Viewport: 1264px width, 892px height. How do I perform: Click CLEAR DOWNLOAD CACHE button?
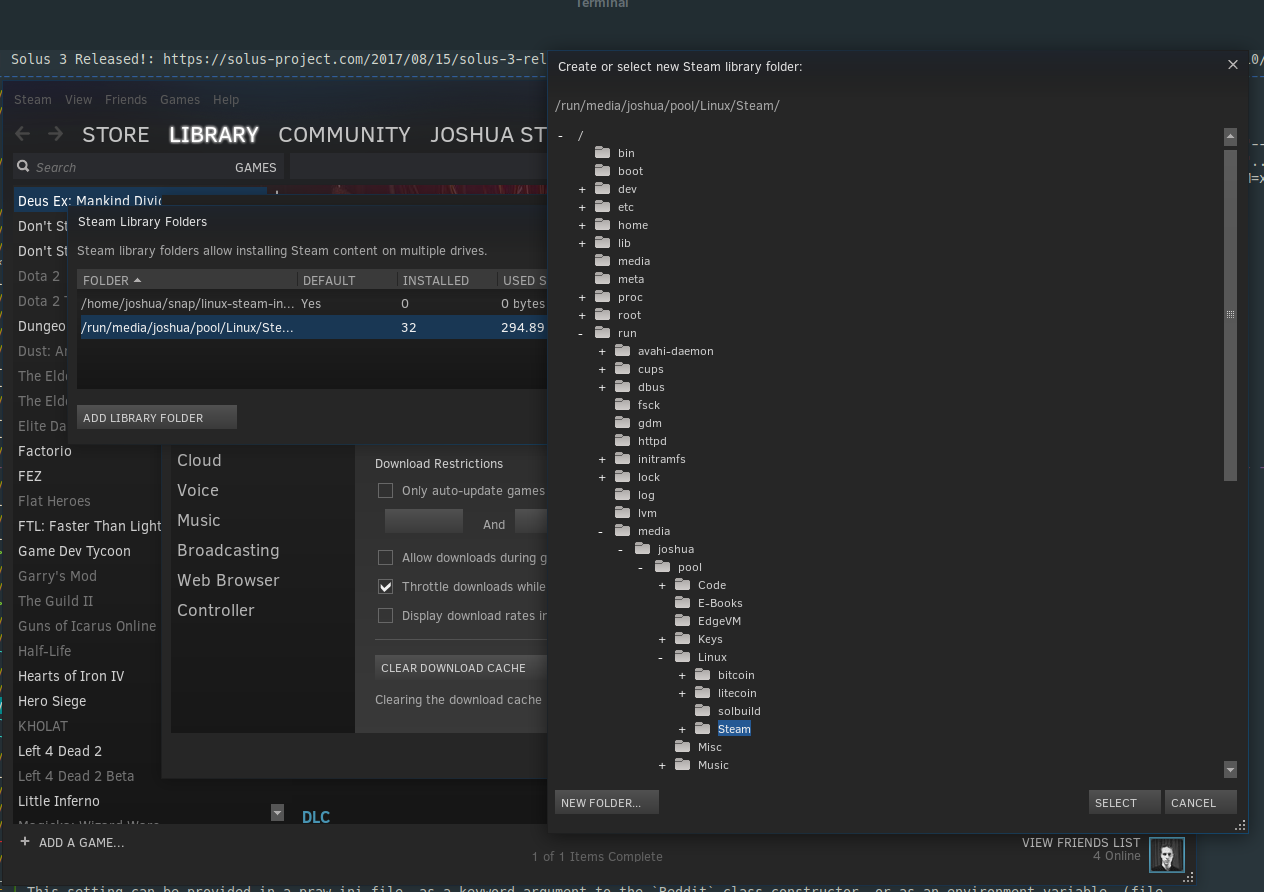[461, 667]
